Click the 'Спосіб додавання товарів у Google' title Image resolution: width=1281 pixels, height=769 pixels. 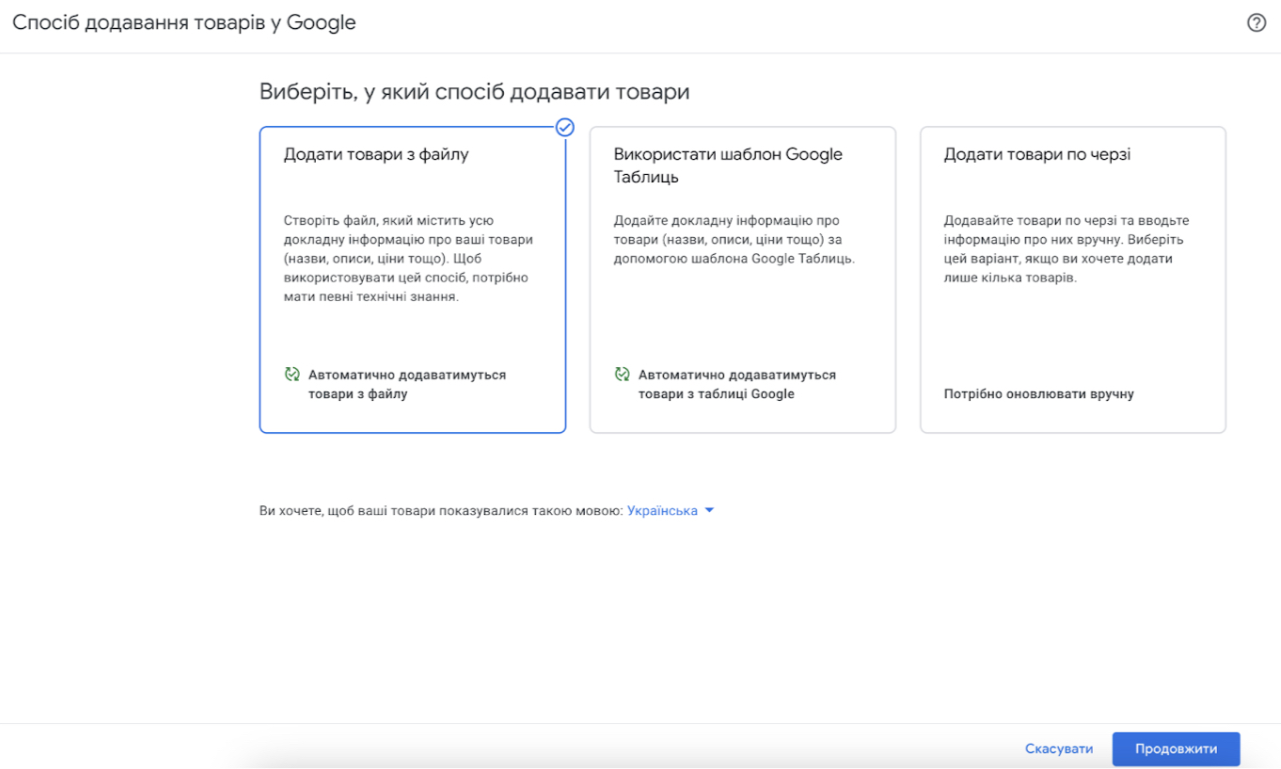[x=184, y=21]
